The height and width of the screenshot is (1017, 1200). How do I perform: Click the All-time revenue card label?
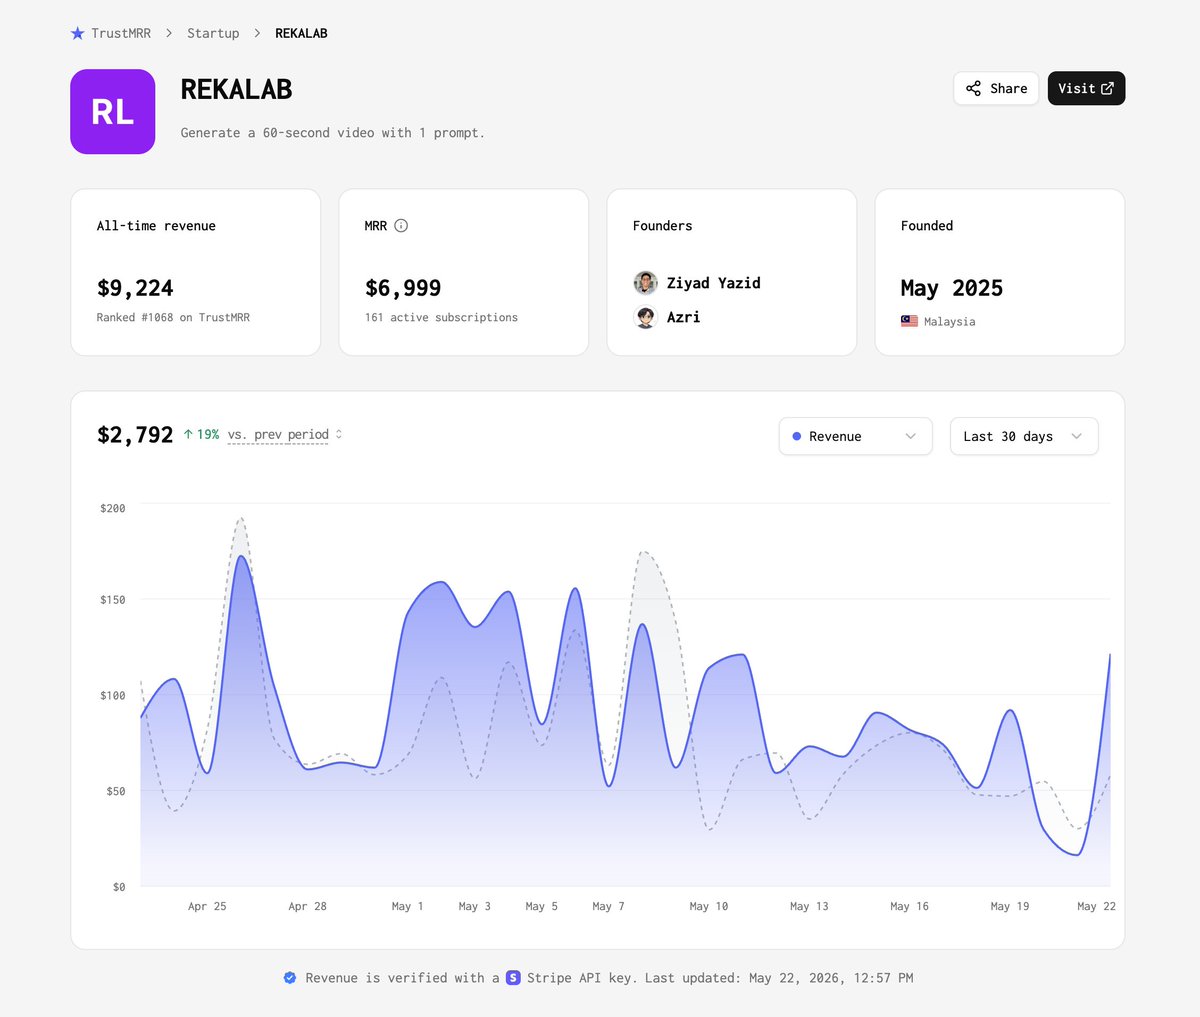click(156, 226)
